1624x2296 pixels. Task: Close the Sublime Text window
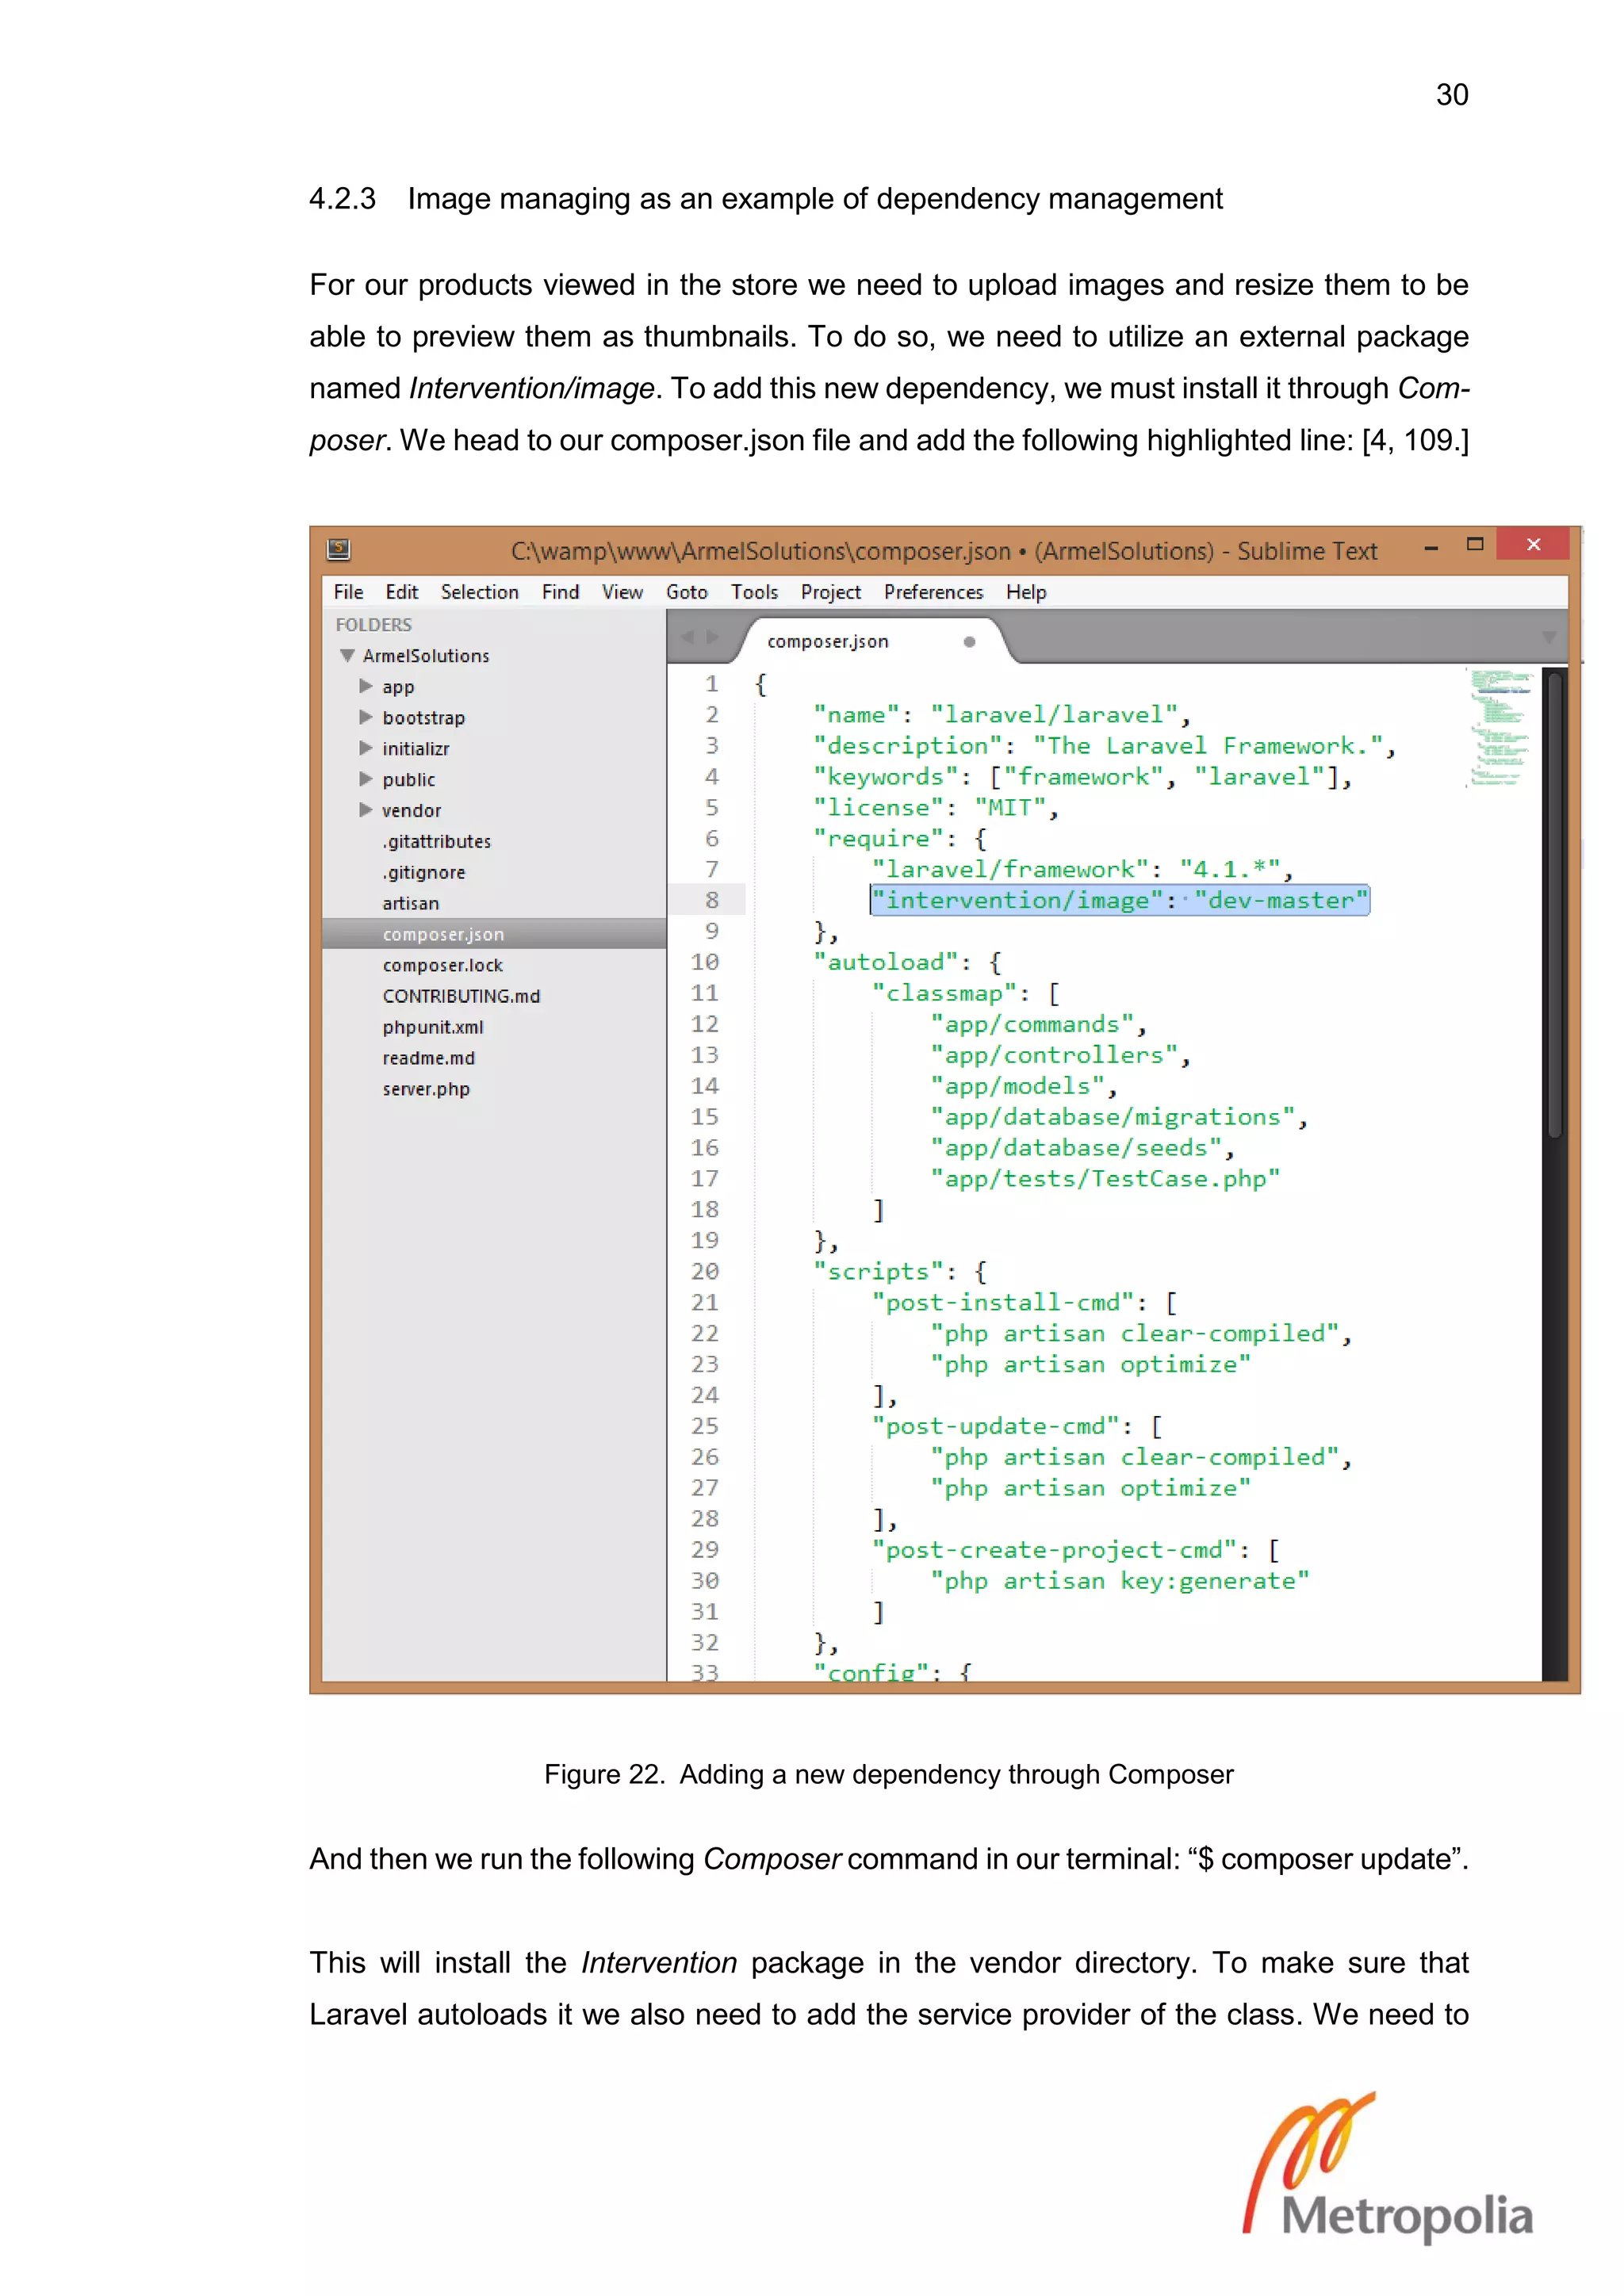coord(1534,545)
